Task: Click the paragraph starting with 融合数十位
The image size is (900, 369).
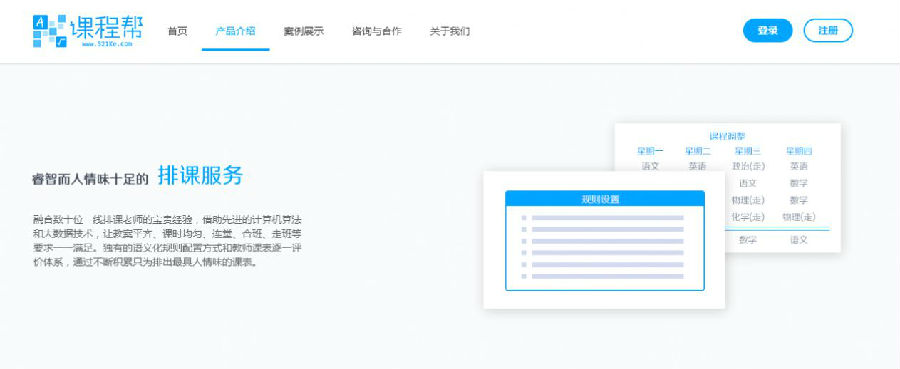Action: 167,241
